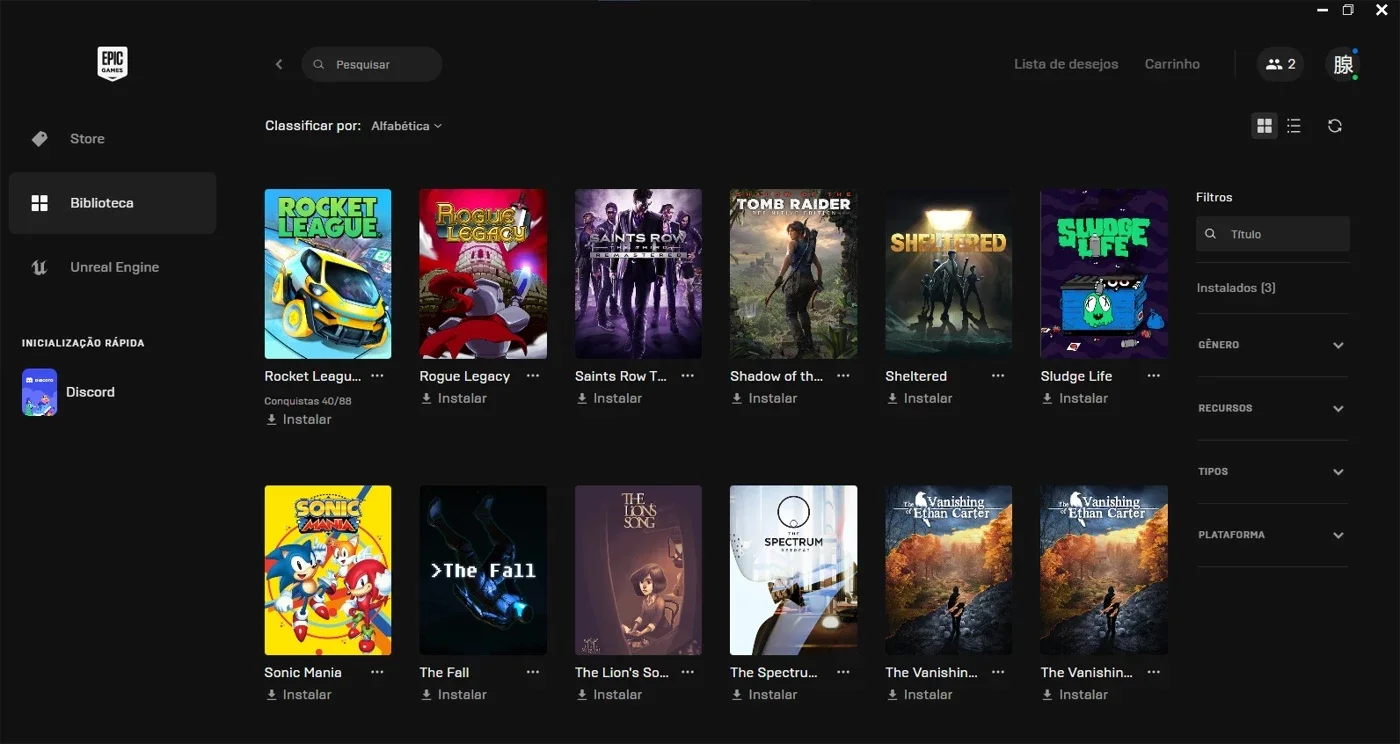Click the Store tag icon in sidebar
The height and width of the screenshot is (744, 1400).
(39, 139)
